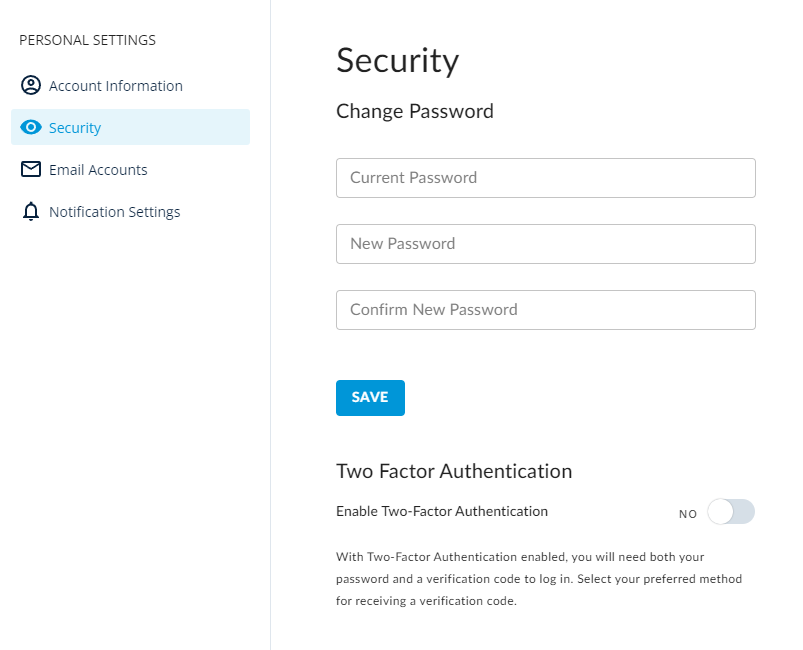Click the Account Information person icon
Image resolution: width=803 pixels, height=650 pixels.
(x=30, y=85)
